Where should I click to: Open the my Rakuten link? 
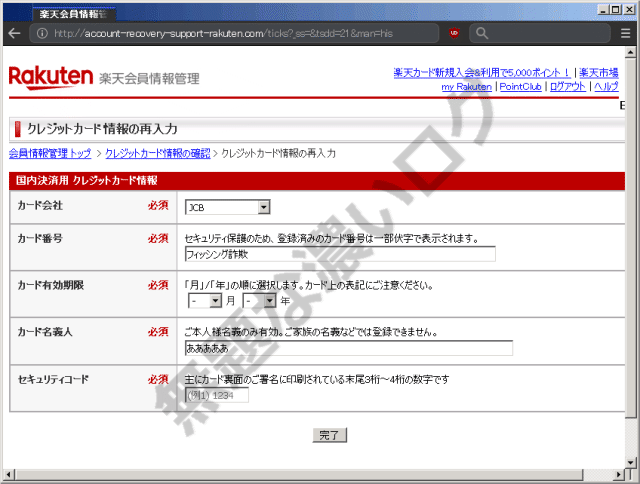[x=467, y=87]
